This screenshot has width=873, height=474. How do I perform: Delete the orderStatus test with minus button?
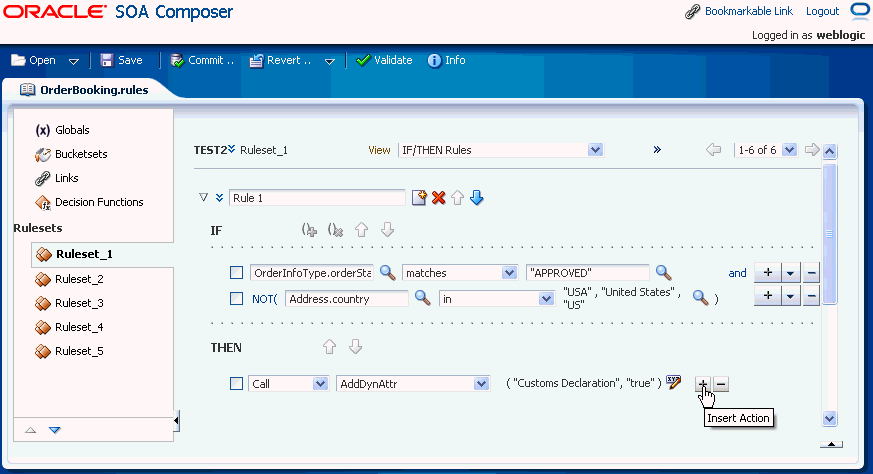811,273
